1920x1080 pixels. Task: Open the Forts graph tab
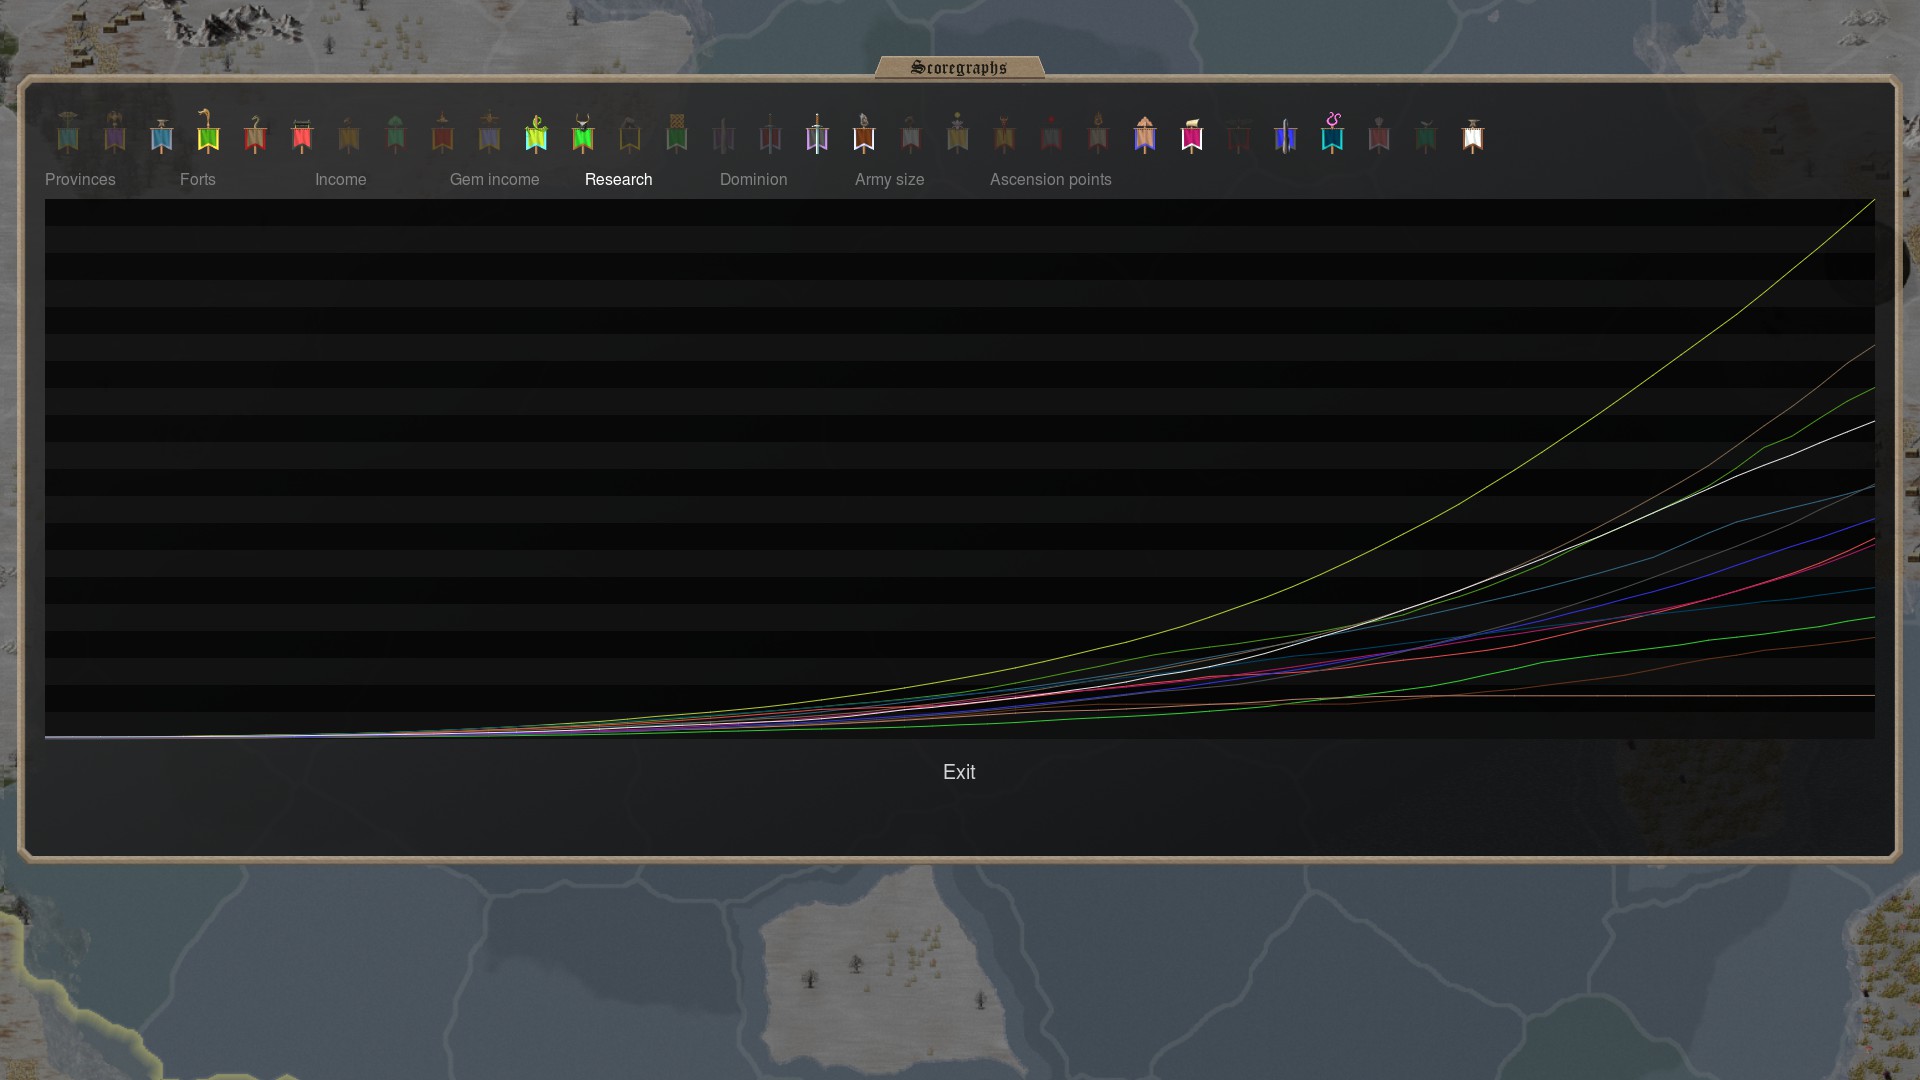198,179
